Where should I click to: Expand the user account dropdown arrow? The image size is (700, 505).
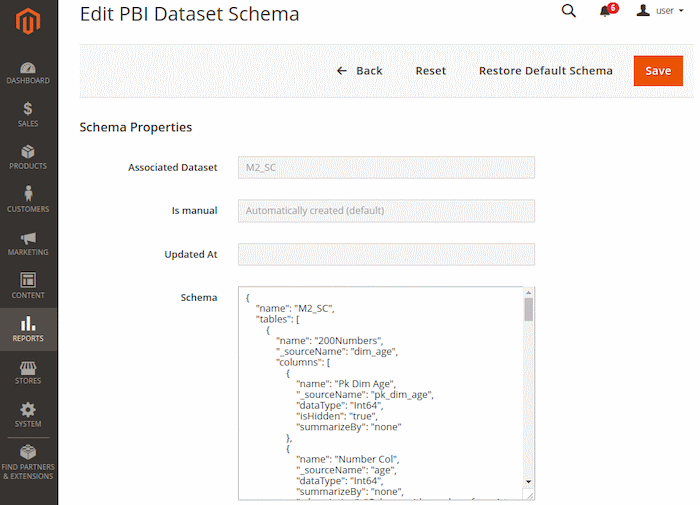point(681,11)
